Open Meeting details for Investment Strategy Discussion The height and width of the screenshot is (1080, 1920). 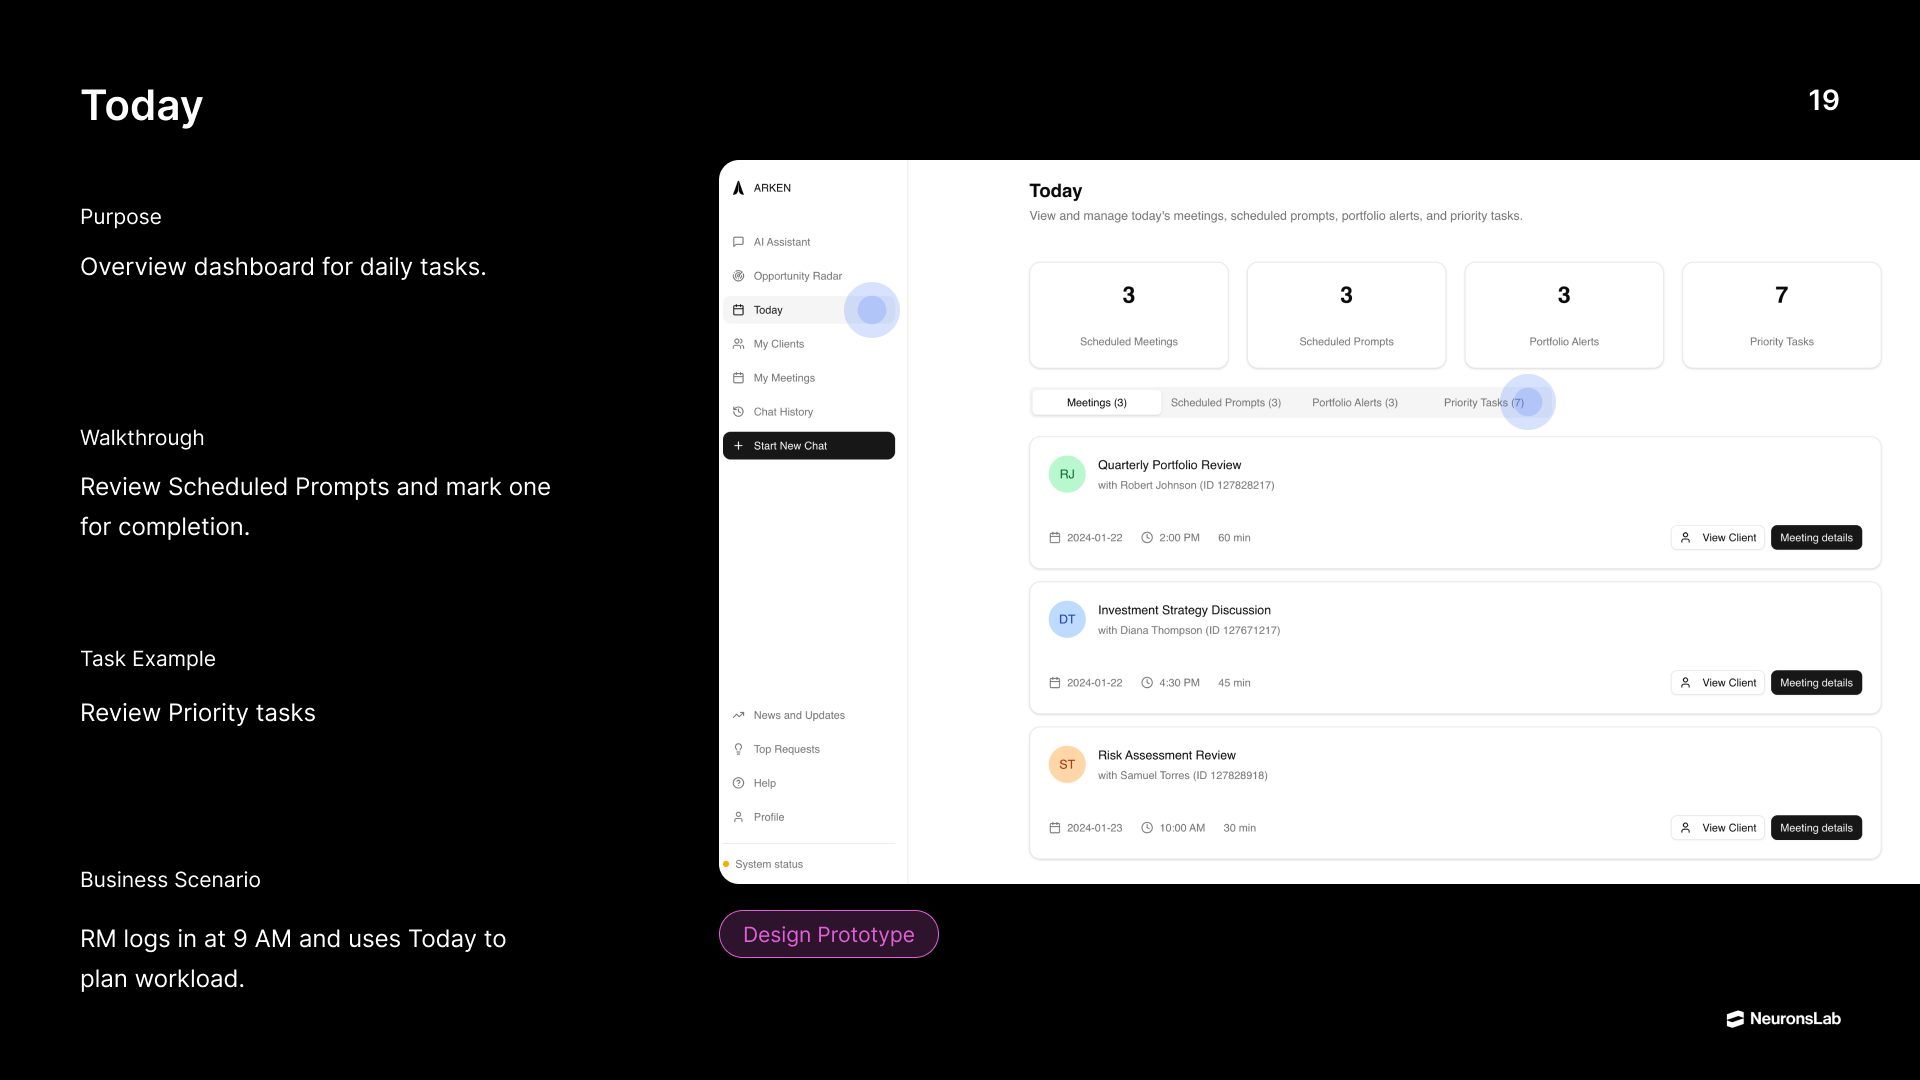click(1815, 683)
